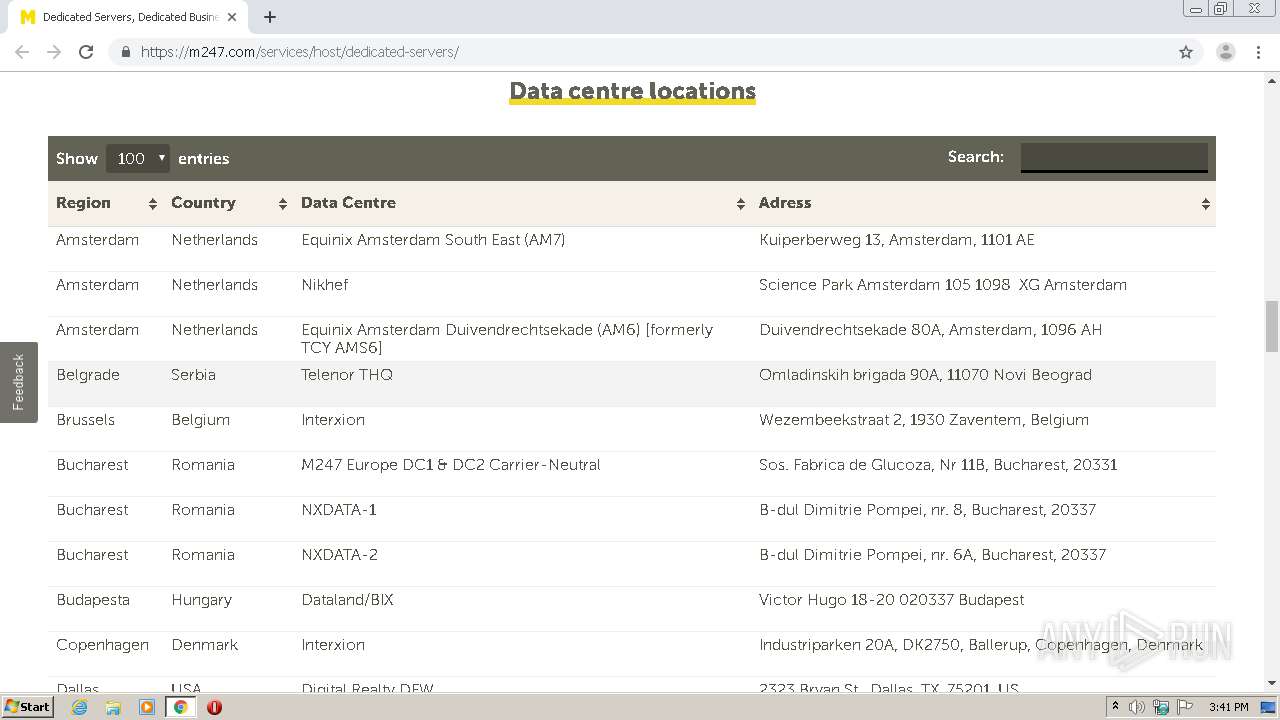1280x720 pixels.
Task: Click the Data centre locations heading
Action: click(632, 91)
